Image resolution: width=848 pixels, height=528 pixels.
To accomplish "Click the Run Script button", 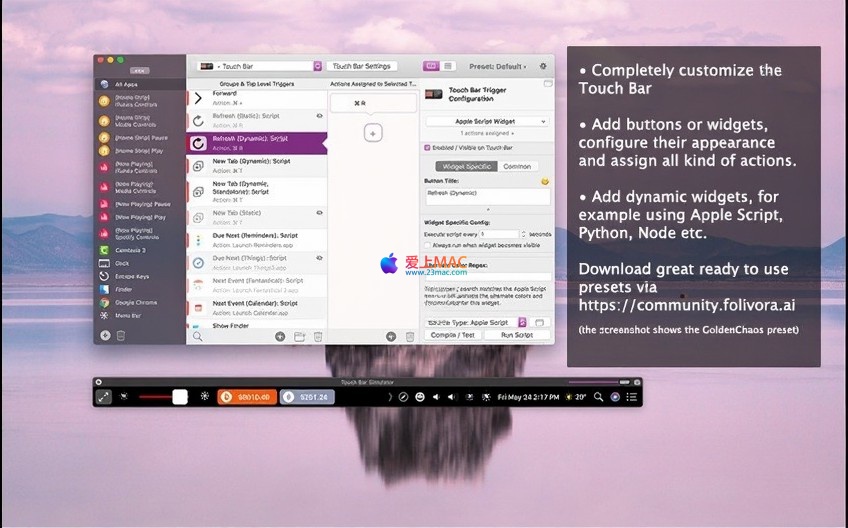I will [x=517, y=335].
